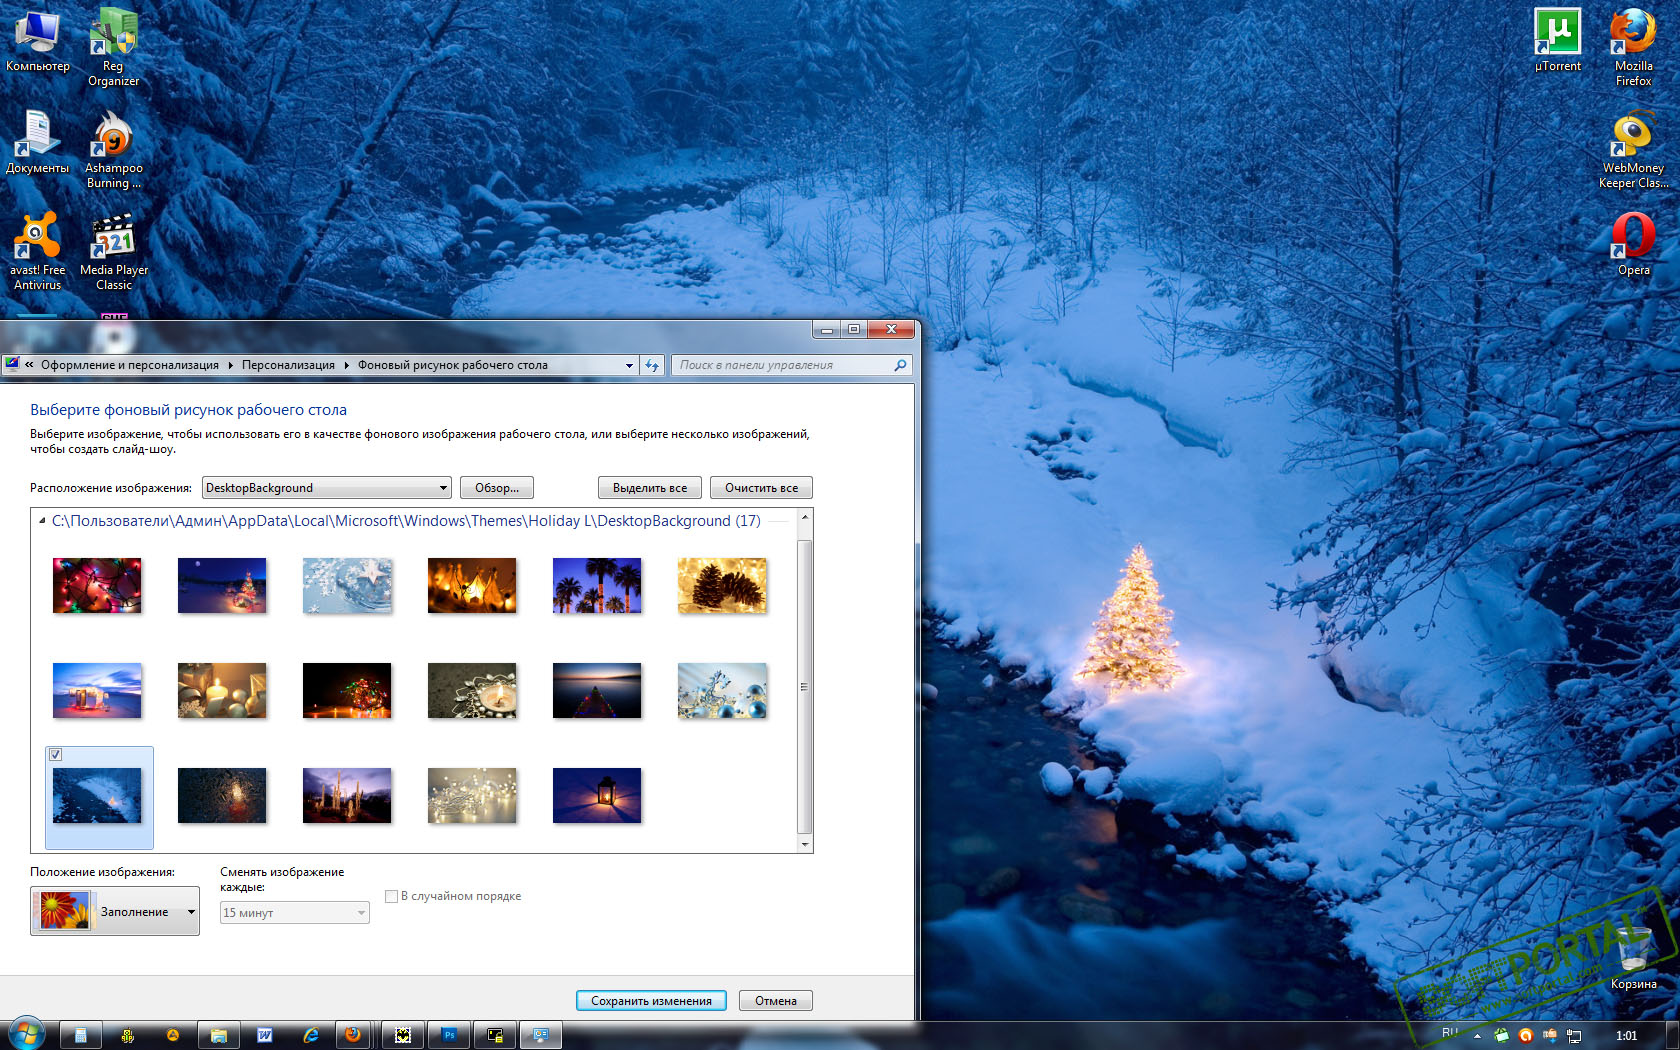Viewport: 1680px width, 1050px height.
Task: Select the Reg Organizer desktop shortcut
Action: (x=113, y=48)
